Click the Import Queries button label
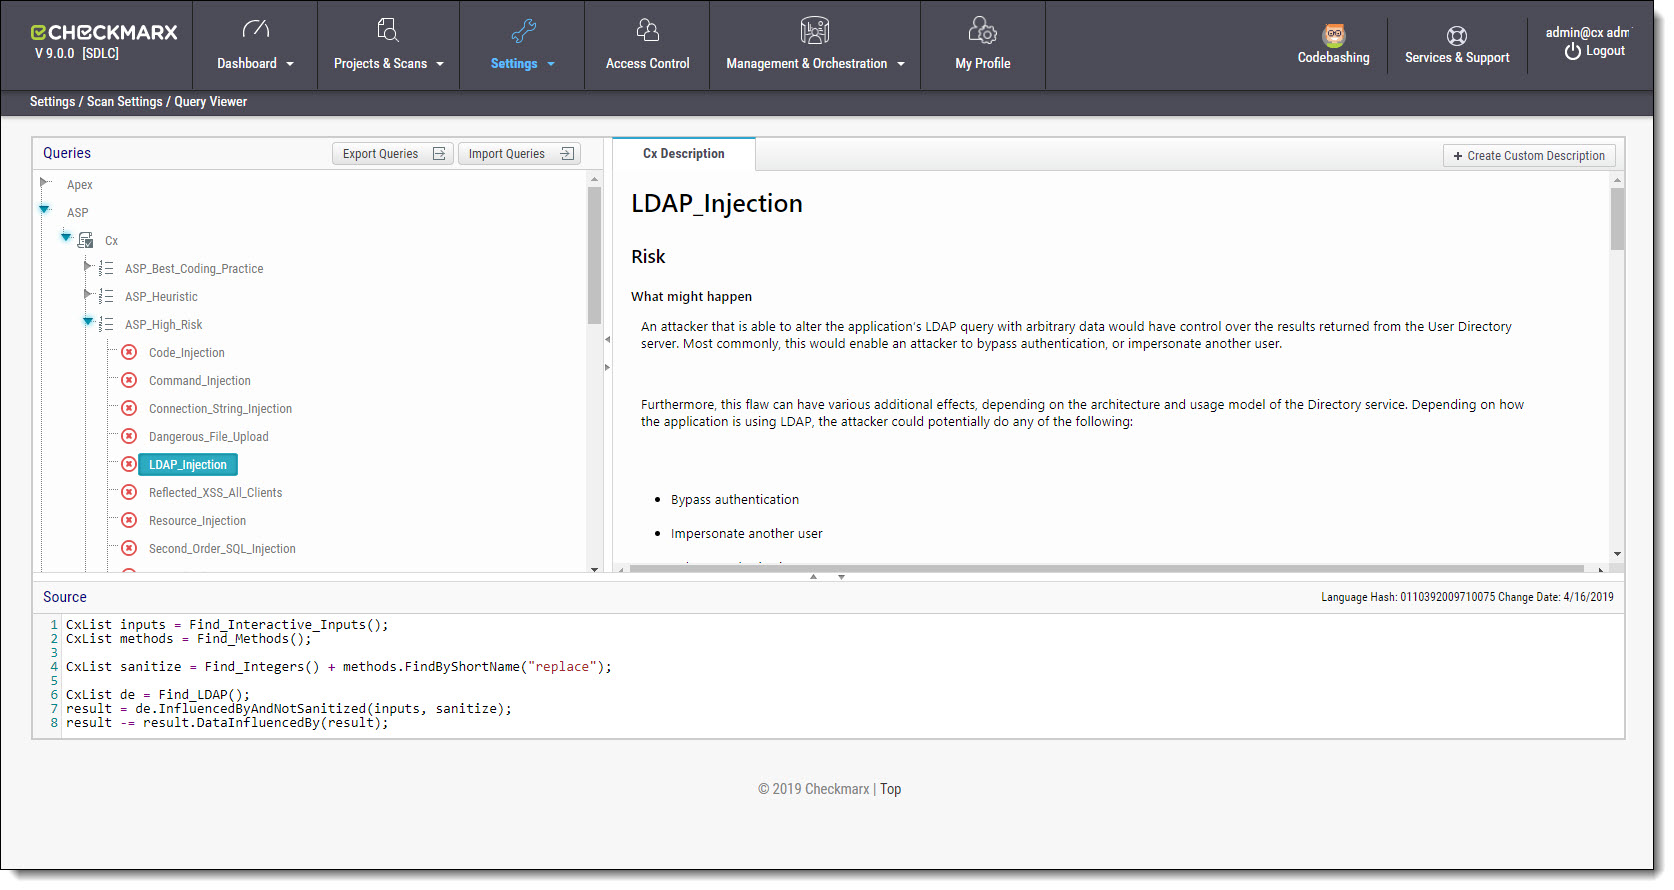The height and width of the screenshot is (890, 1674). coord(507,154)
